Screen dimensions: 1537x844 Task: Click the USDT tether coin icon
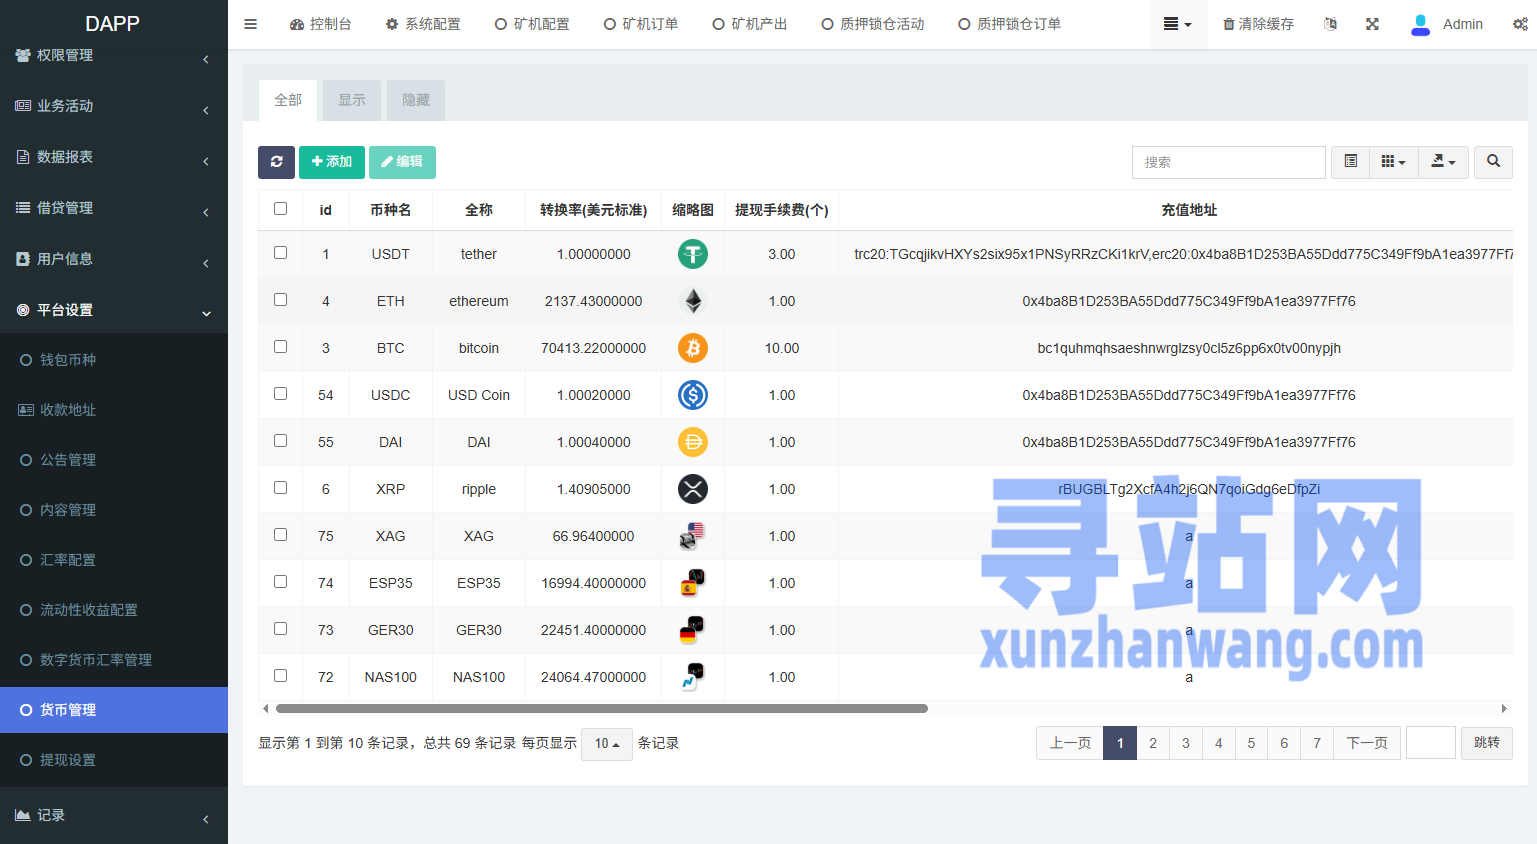coord(692,254)
